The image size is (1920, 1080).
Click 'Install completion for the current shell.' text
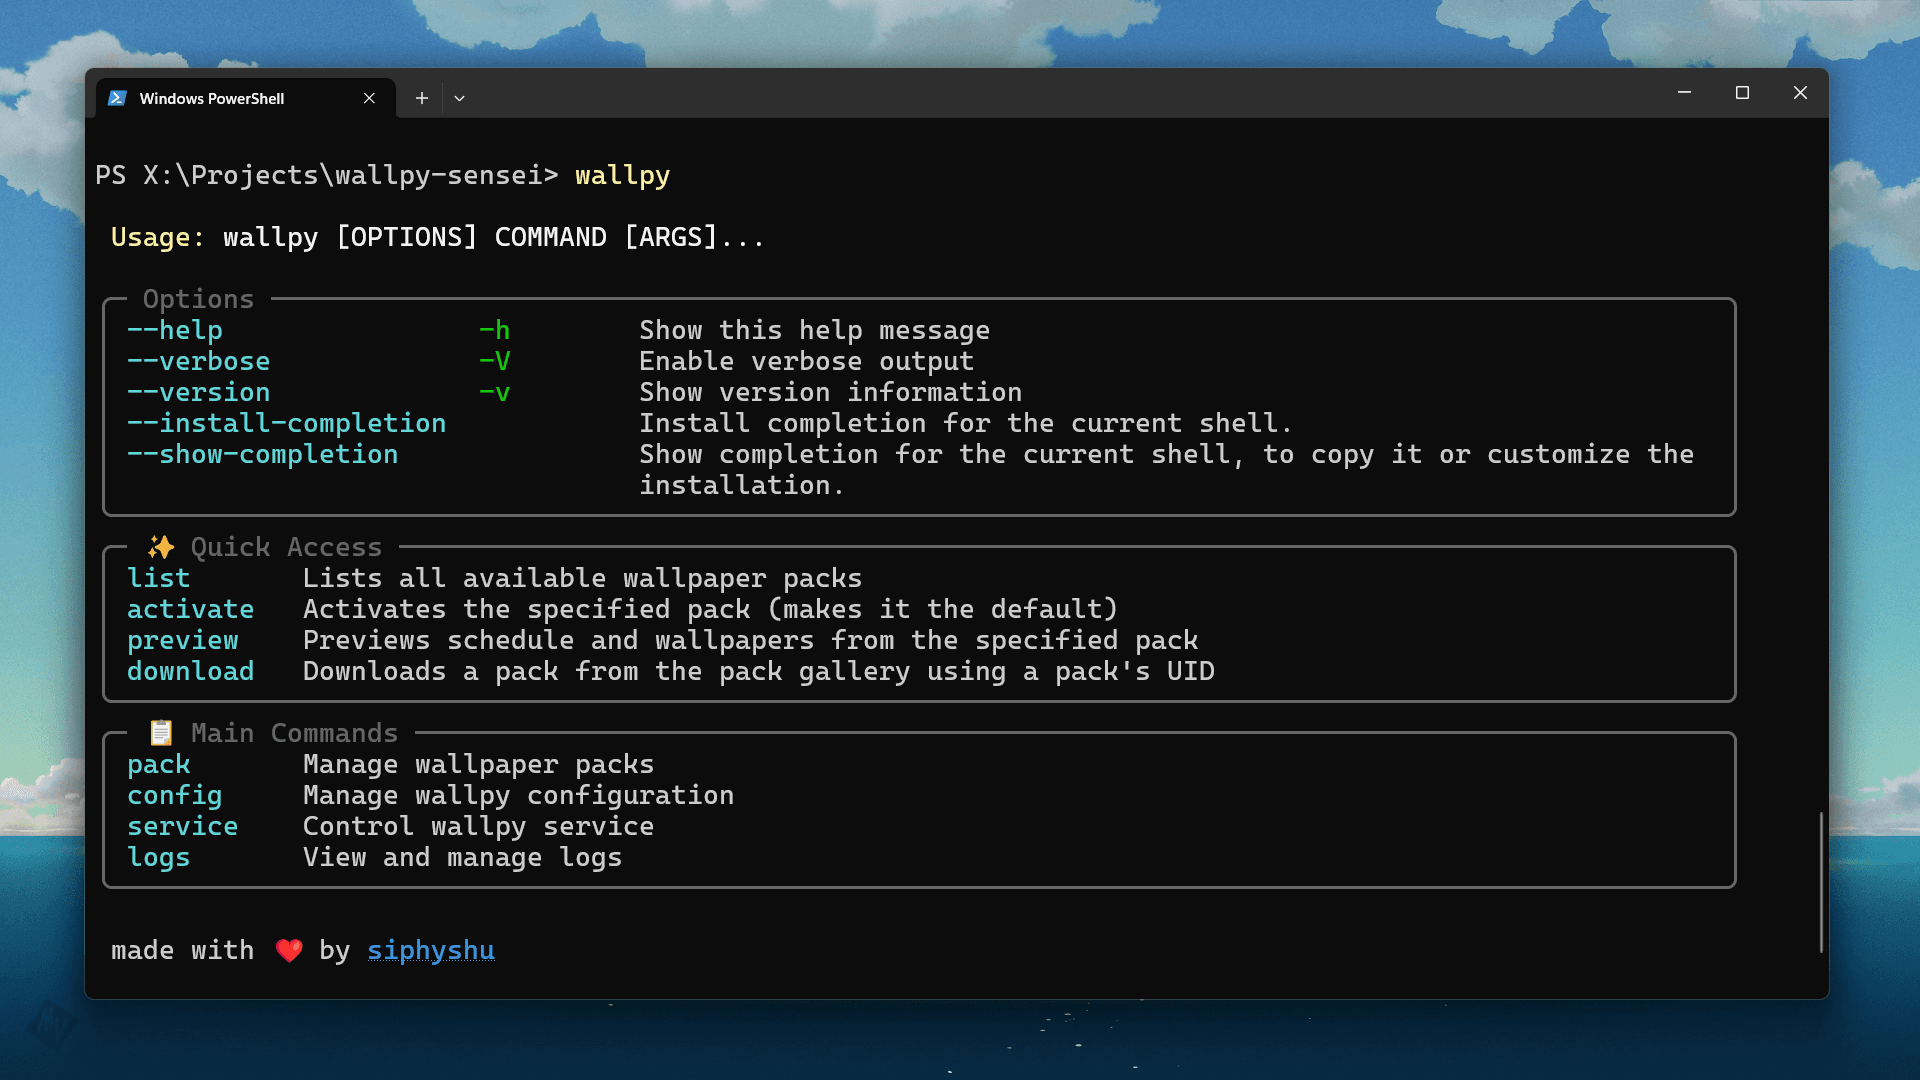[967, 423]
